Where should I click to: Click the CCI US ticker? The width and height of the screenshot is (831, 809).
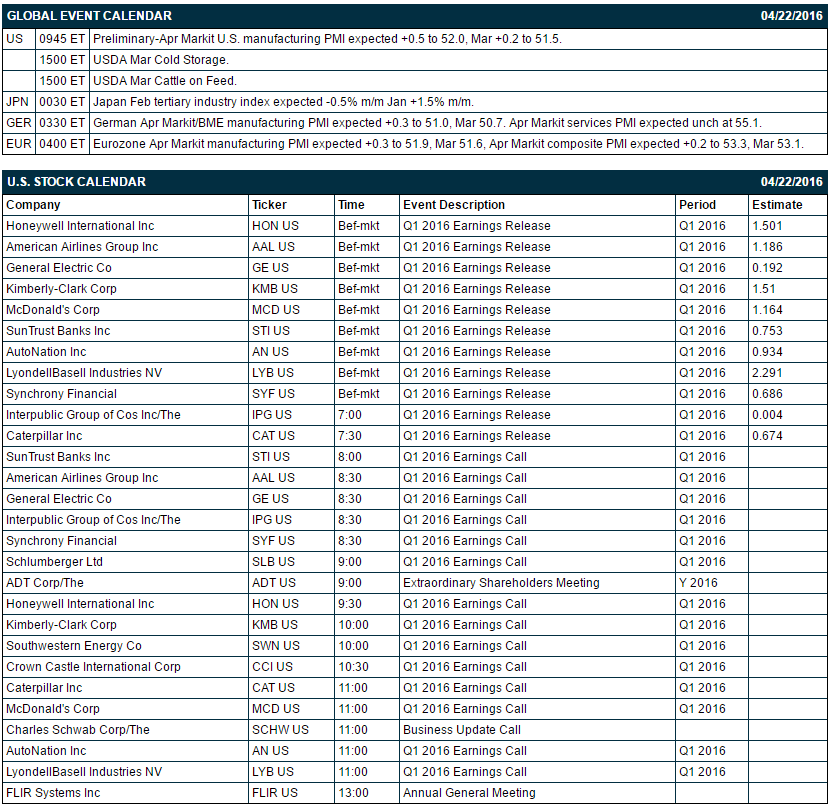(x=272, y=667)
